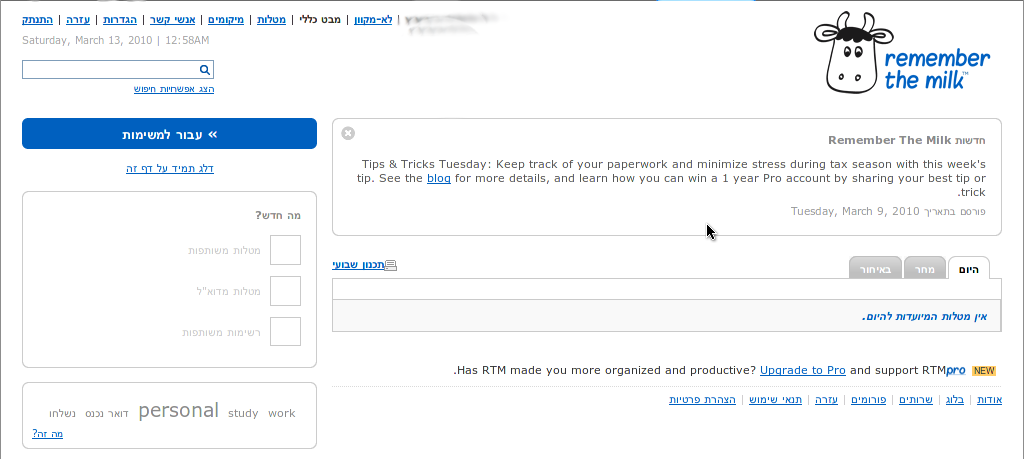Close the news box with X icon
Image resolution: width=1024 pixels, height=459 pixels.
348,133
